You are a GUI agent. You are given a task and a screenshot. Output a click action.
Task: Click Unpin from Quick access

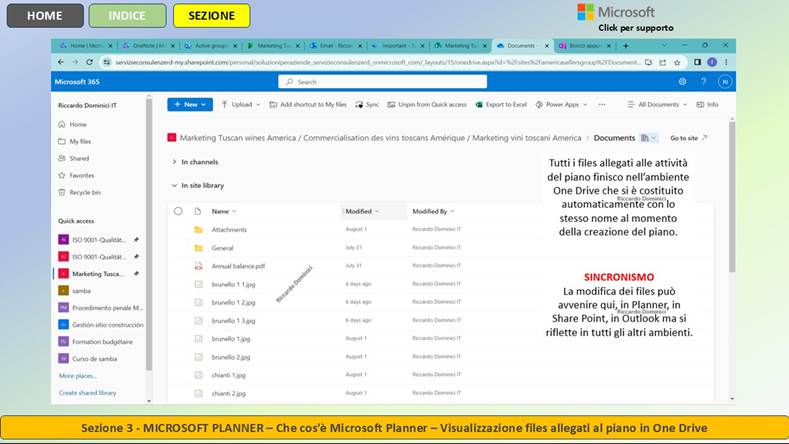coord(427,104)
